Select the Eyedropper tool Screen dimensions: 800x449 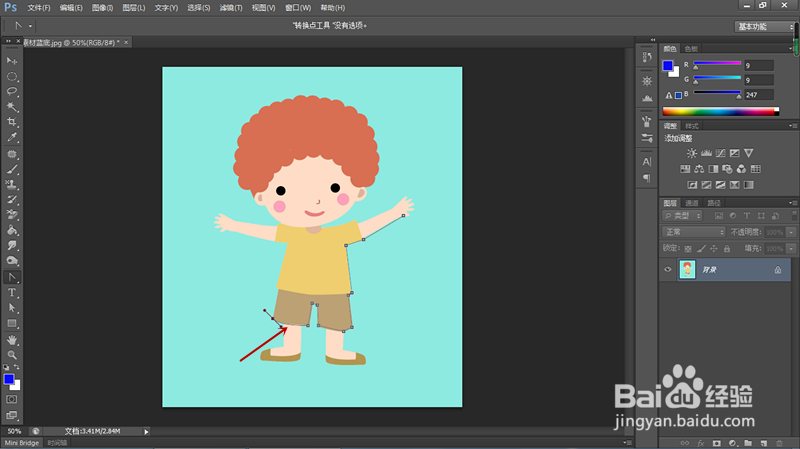[x=12, y=137]
